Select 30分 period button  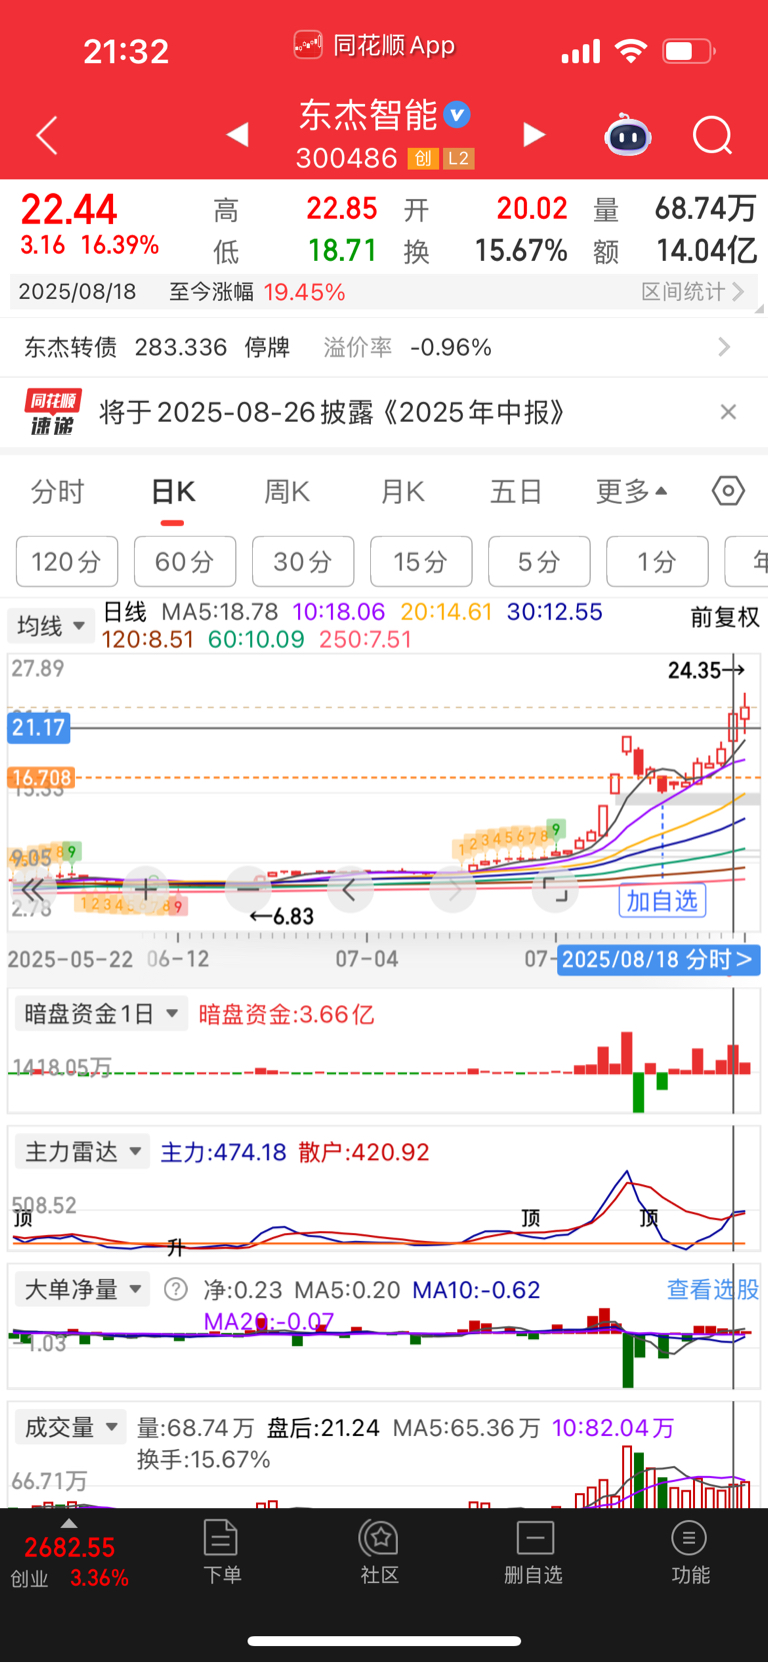tap(303, 561)
